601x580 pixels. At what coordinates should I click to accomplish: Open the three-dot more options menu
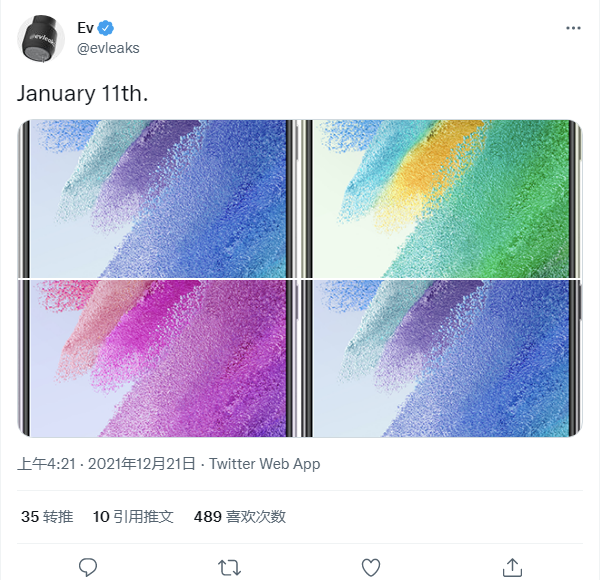tap(573, 28)
